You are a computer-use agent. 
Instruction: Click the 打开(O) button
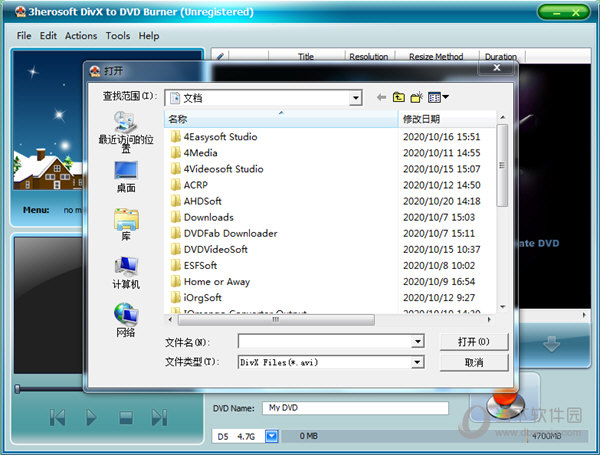click(x=474, y=341)
